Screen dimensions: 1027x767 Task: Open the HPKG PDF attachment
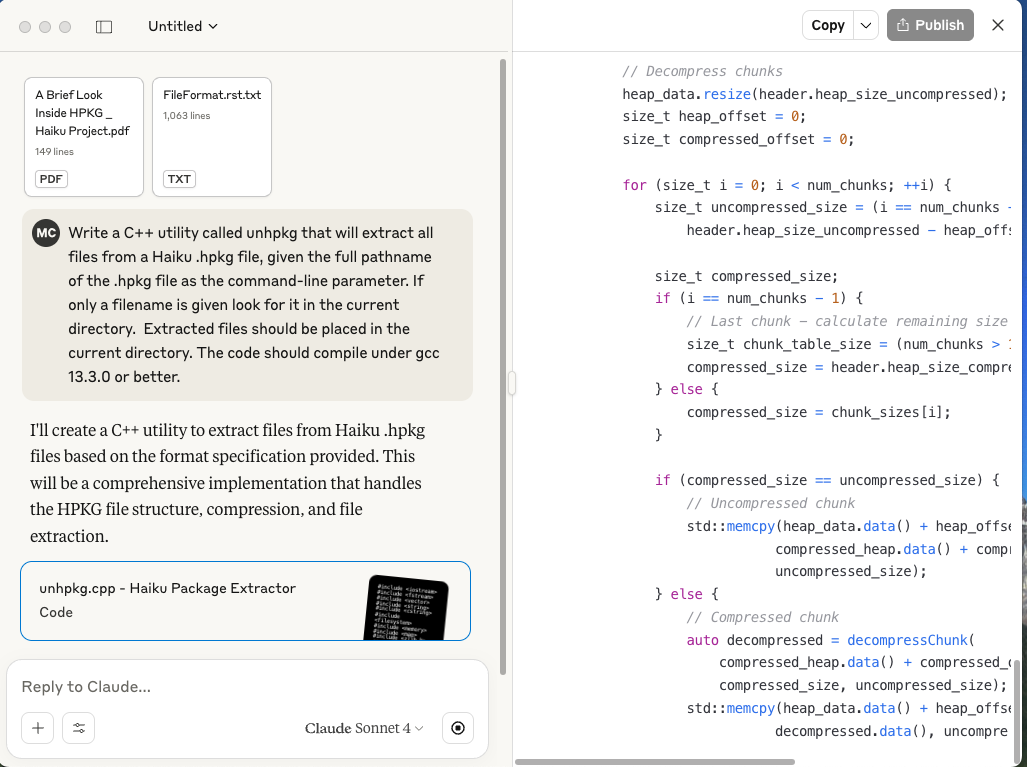[x=84, y=136]
